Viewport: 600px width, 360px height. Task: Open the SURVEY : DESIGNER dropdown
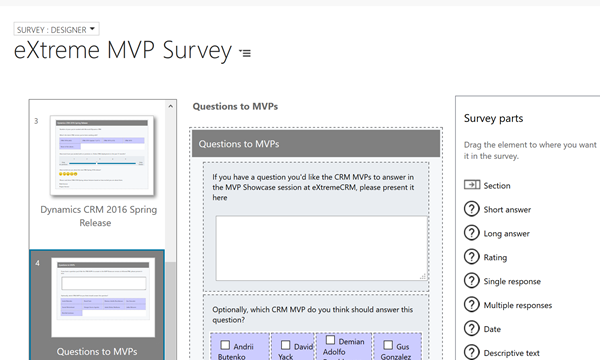57,29
